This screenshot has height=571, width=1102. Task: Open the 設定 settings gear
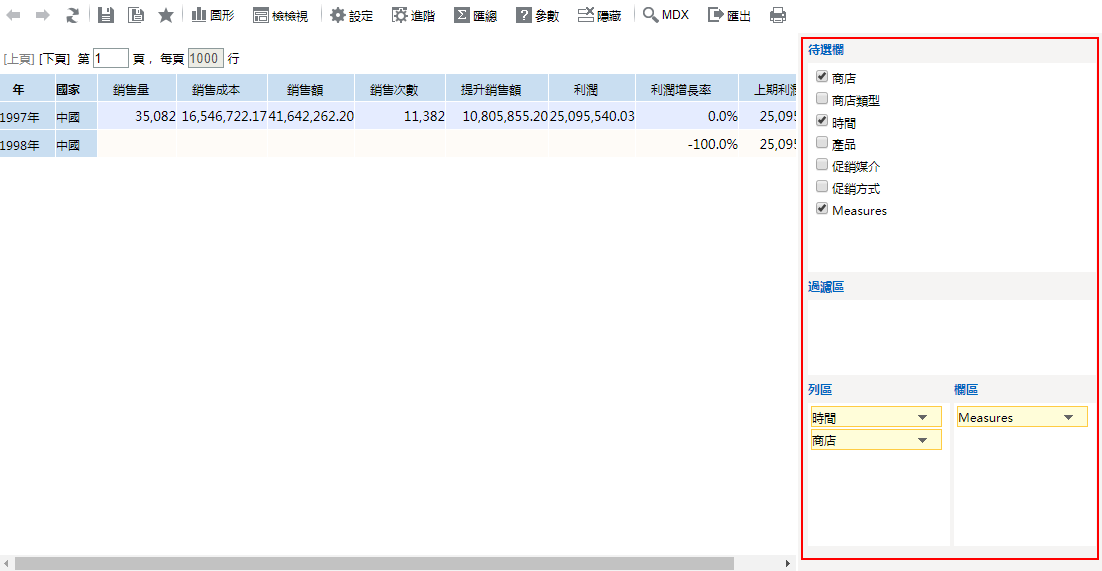351,16
